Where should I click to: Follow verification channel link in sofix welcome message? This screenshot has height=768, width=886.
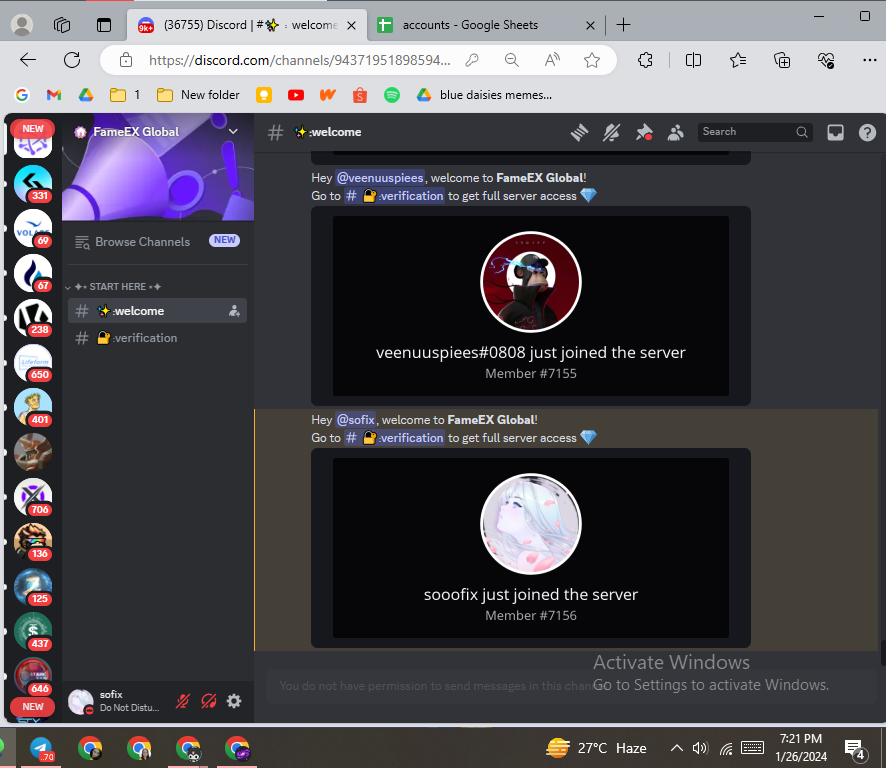pyautogui.click(x=394, y=438)
